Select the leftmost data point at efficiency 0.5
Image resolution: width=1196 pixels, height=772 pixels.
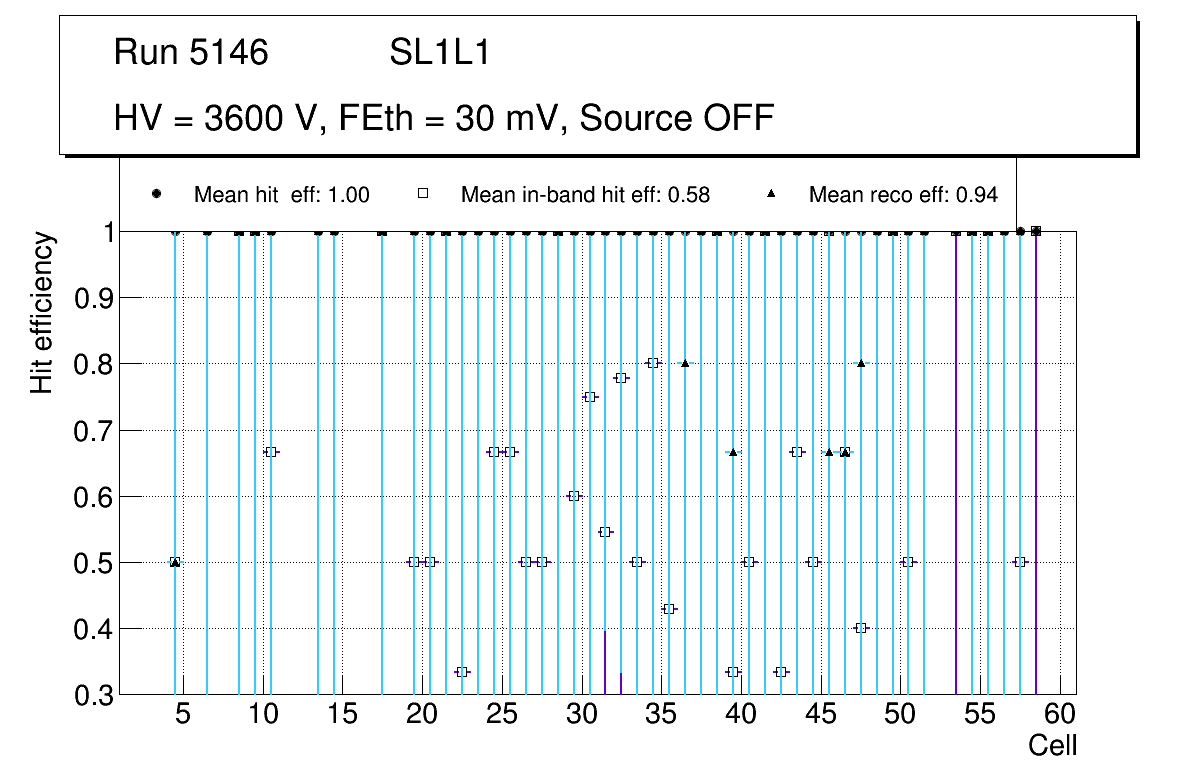coord(175,562)
